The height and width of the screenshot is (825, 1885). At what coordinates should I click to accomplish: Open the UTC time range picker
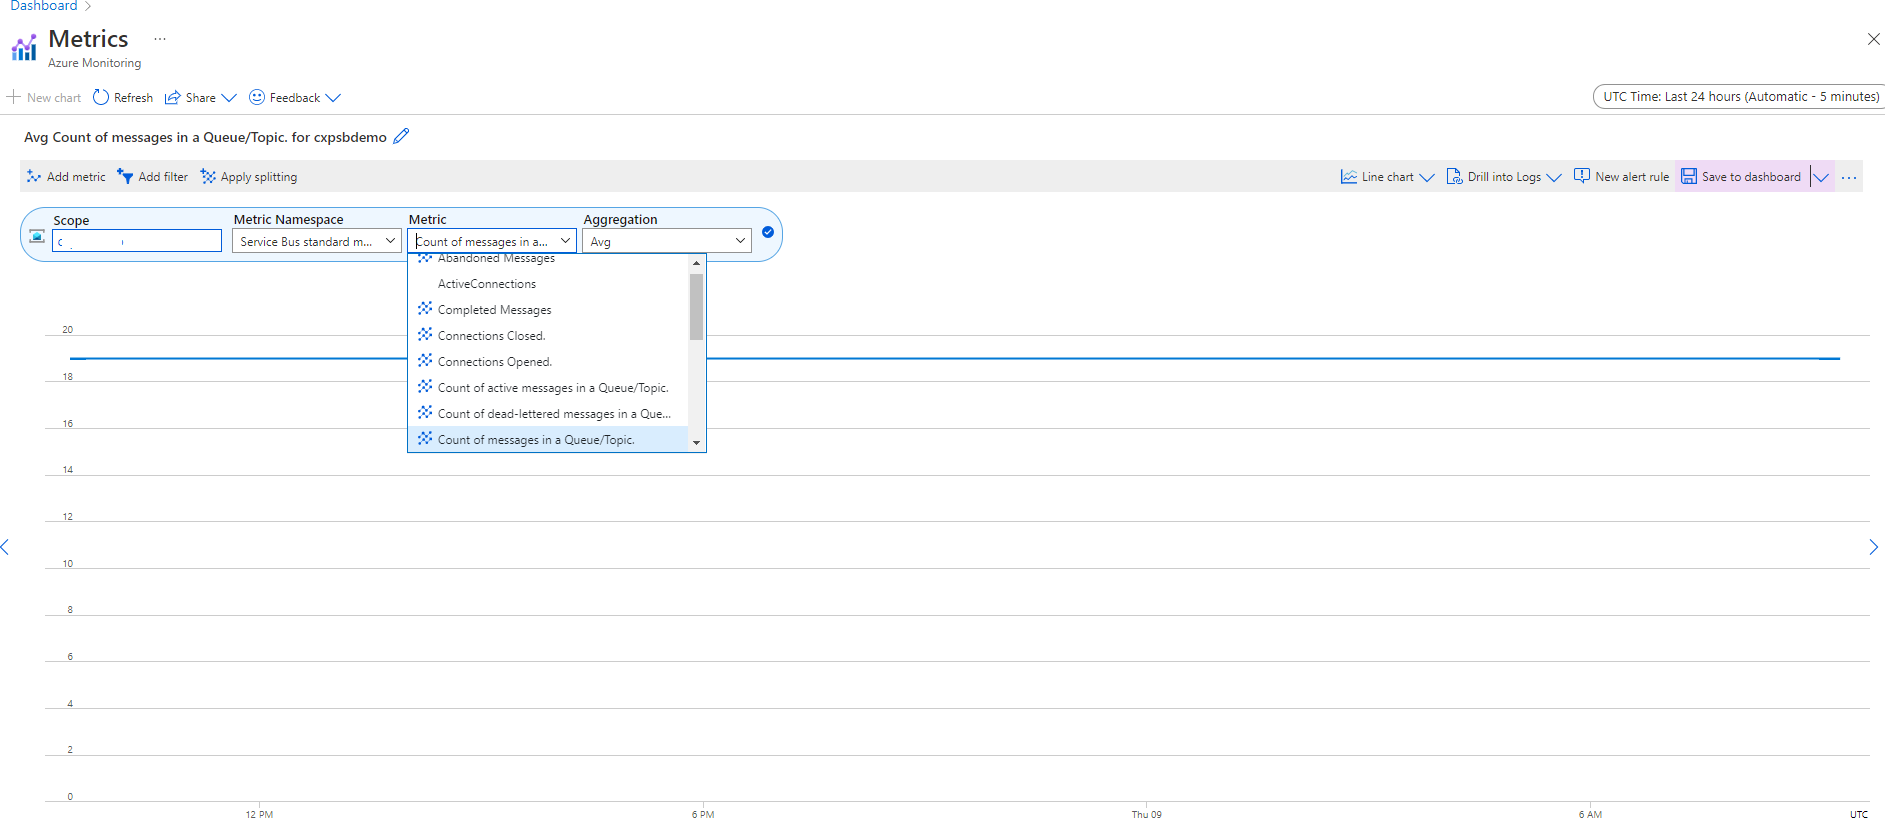point(1740,97)
